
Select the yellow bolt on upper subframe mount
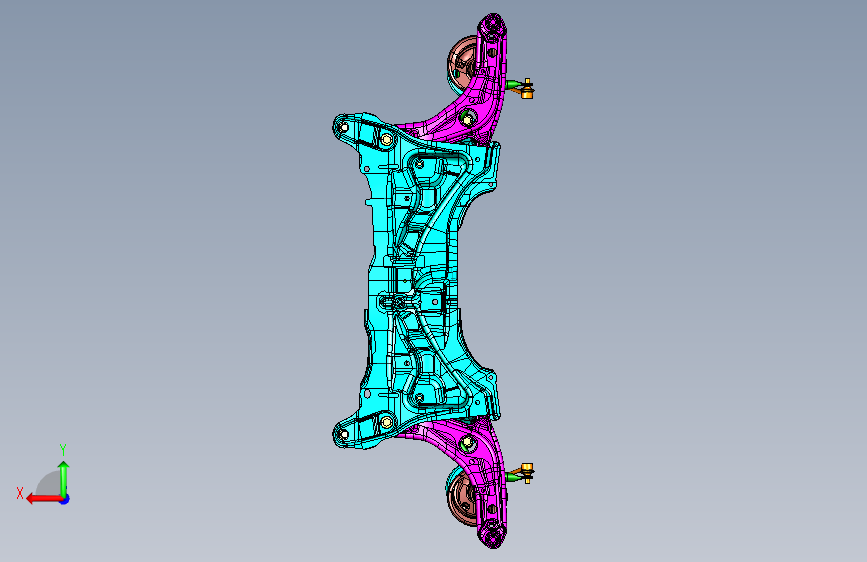click(387, 139)
